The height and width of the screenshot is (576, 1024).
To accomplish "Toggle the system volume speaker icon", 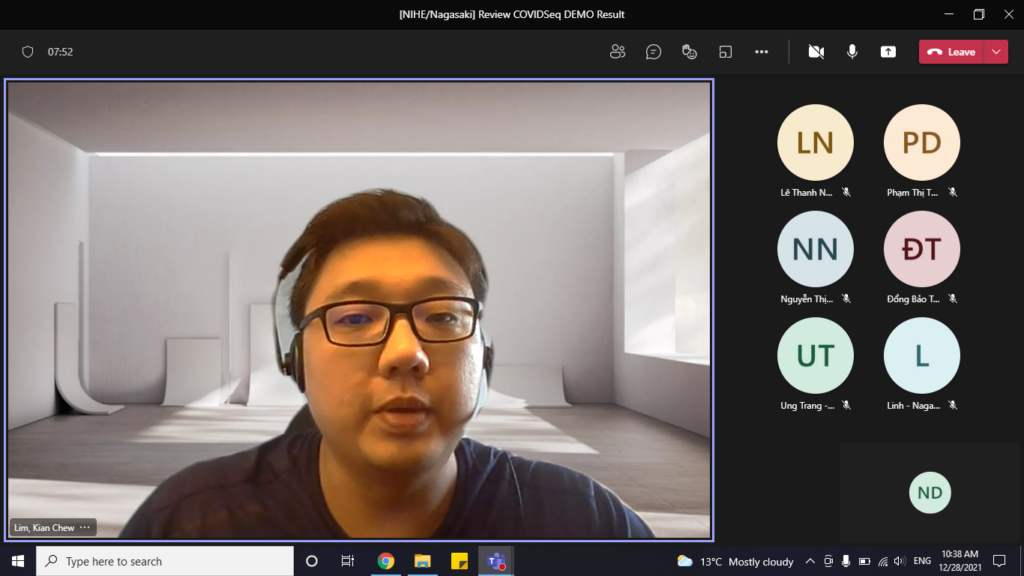I will tap(899, 561).
